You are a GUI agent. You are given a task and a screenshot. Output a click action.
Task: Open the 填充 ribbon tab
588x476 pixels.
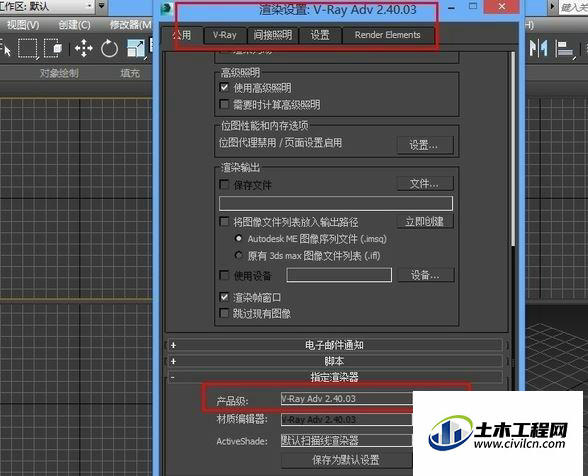click(x=130, y=73)
